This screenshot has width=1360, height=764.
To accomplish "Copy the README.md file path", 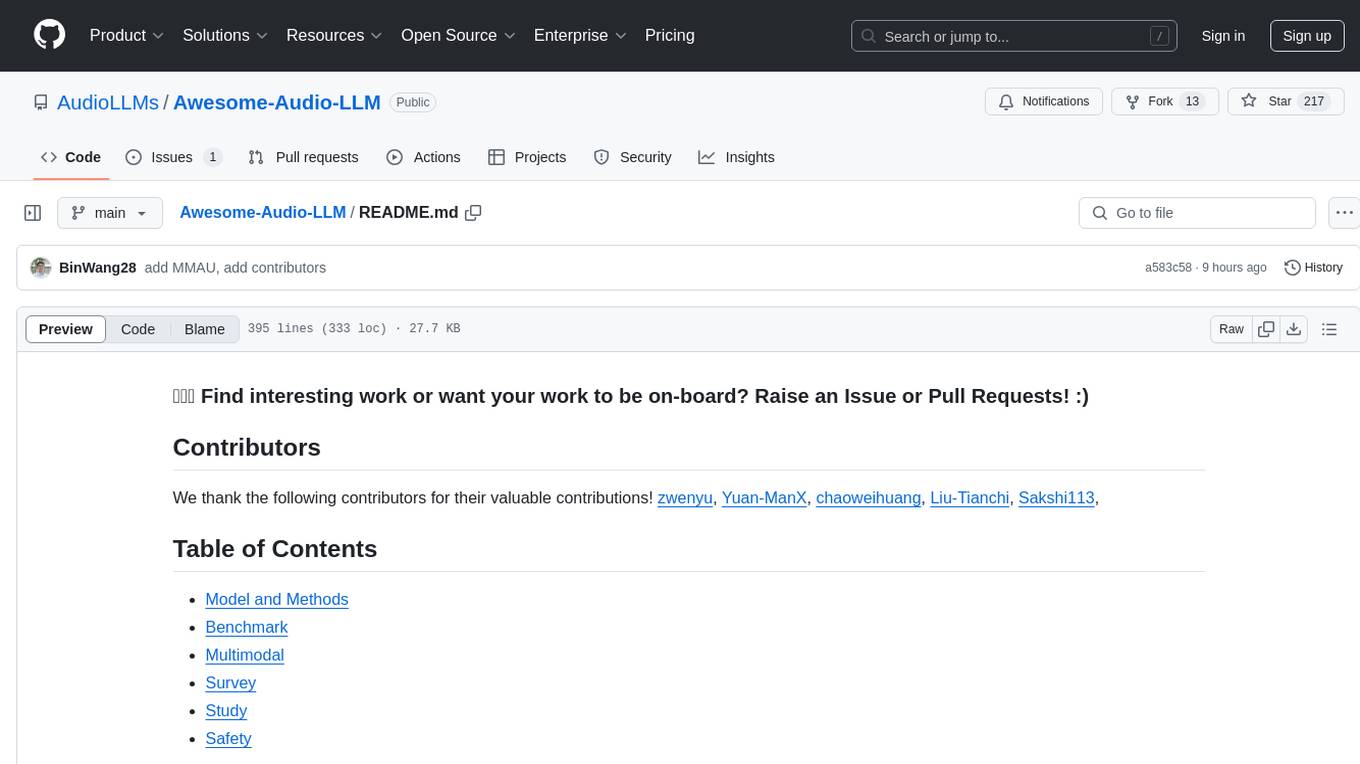I will coord(474,213).
